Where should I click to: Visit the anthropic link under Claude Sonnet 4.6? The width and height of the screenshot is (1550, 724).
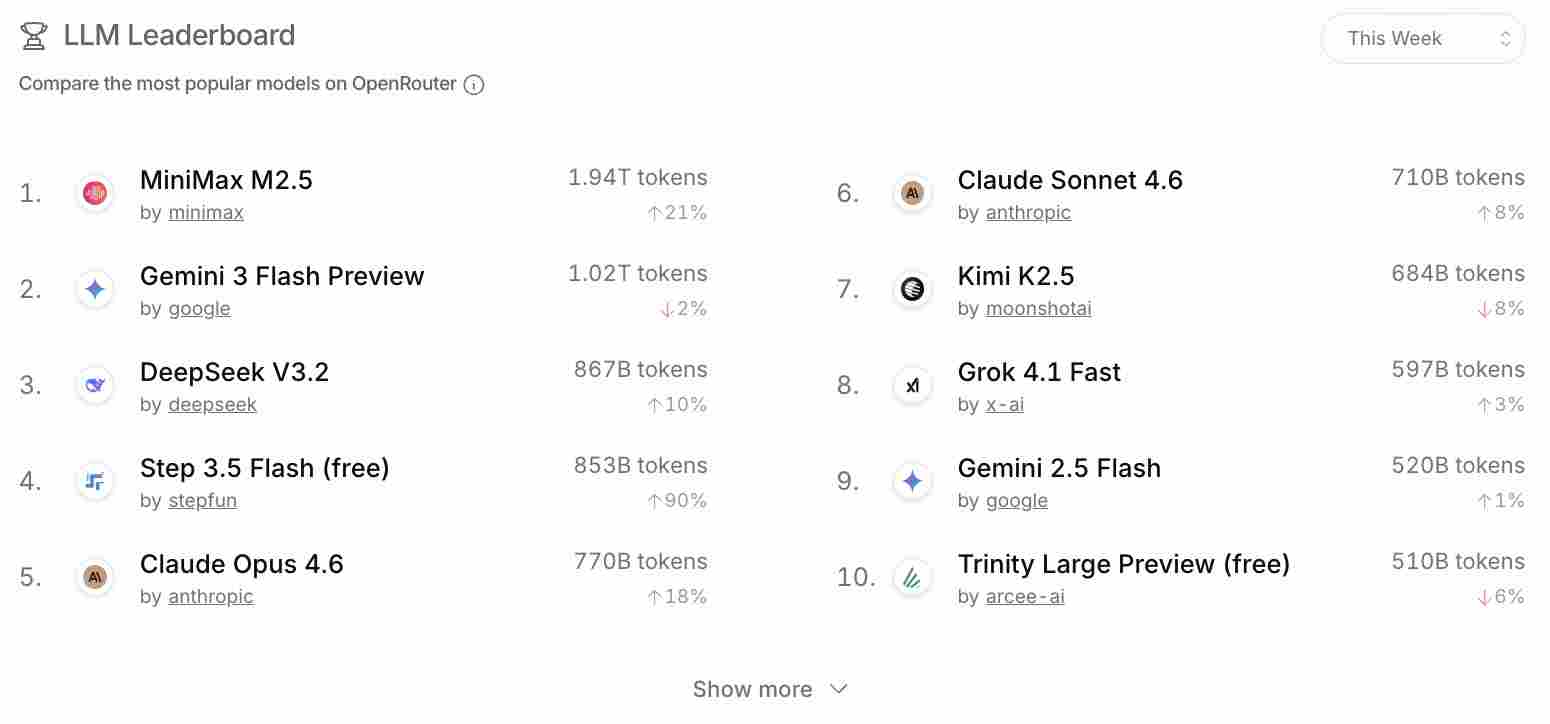click(x=1028, y=212)
